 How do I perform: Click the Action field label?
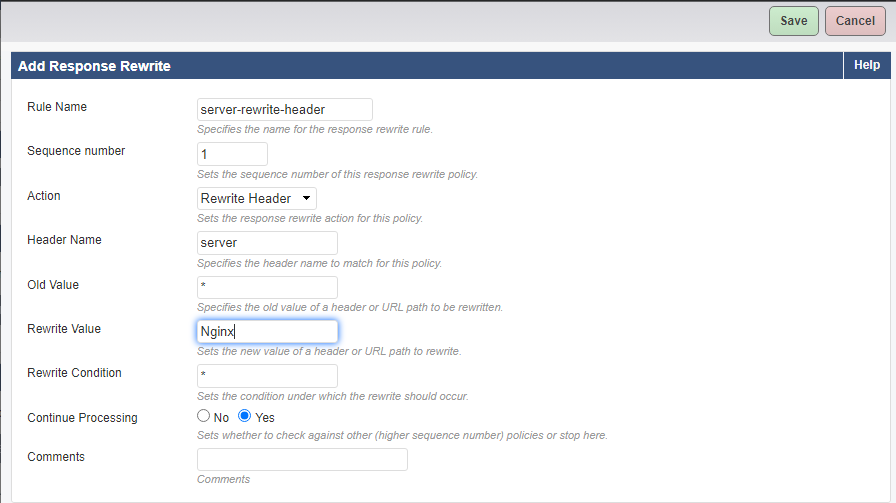pyautogui.click(x=44, y=196)
